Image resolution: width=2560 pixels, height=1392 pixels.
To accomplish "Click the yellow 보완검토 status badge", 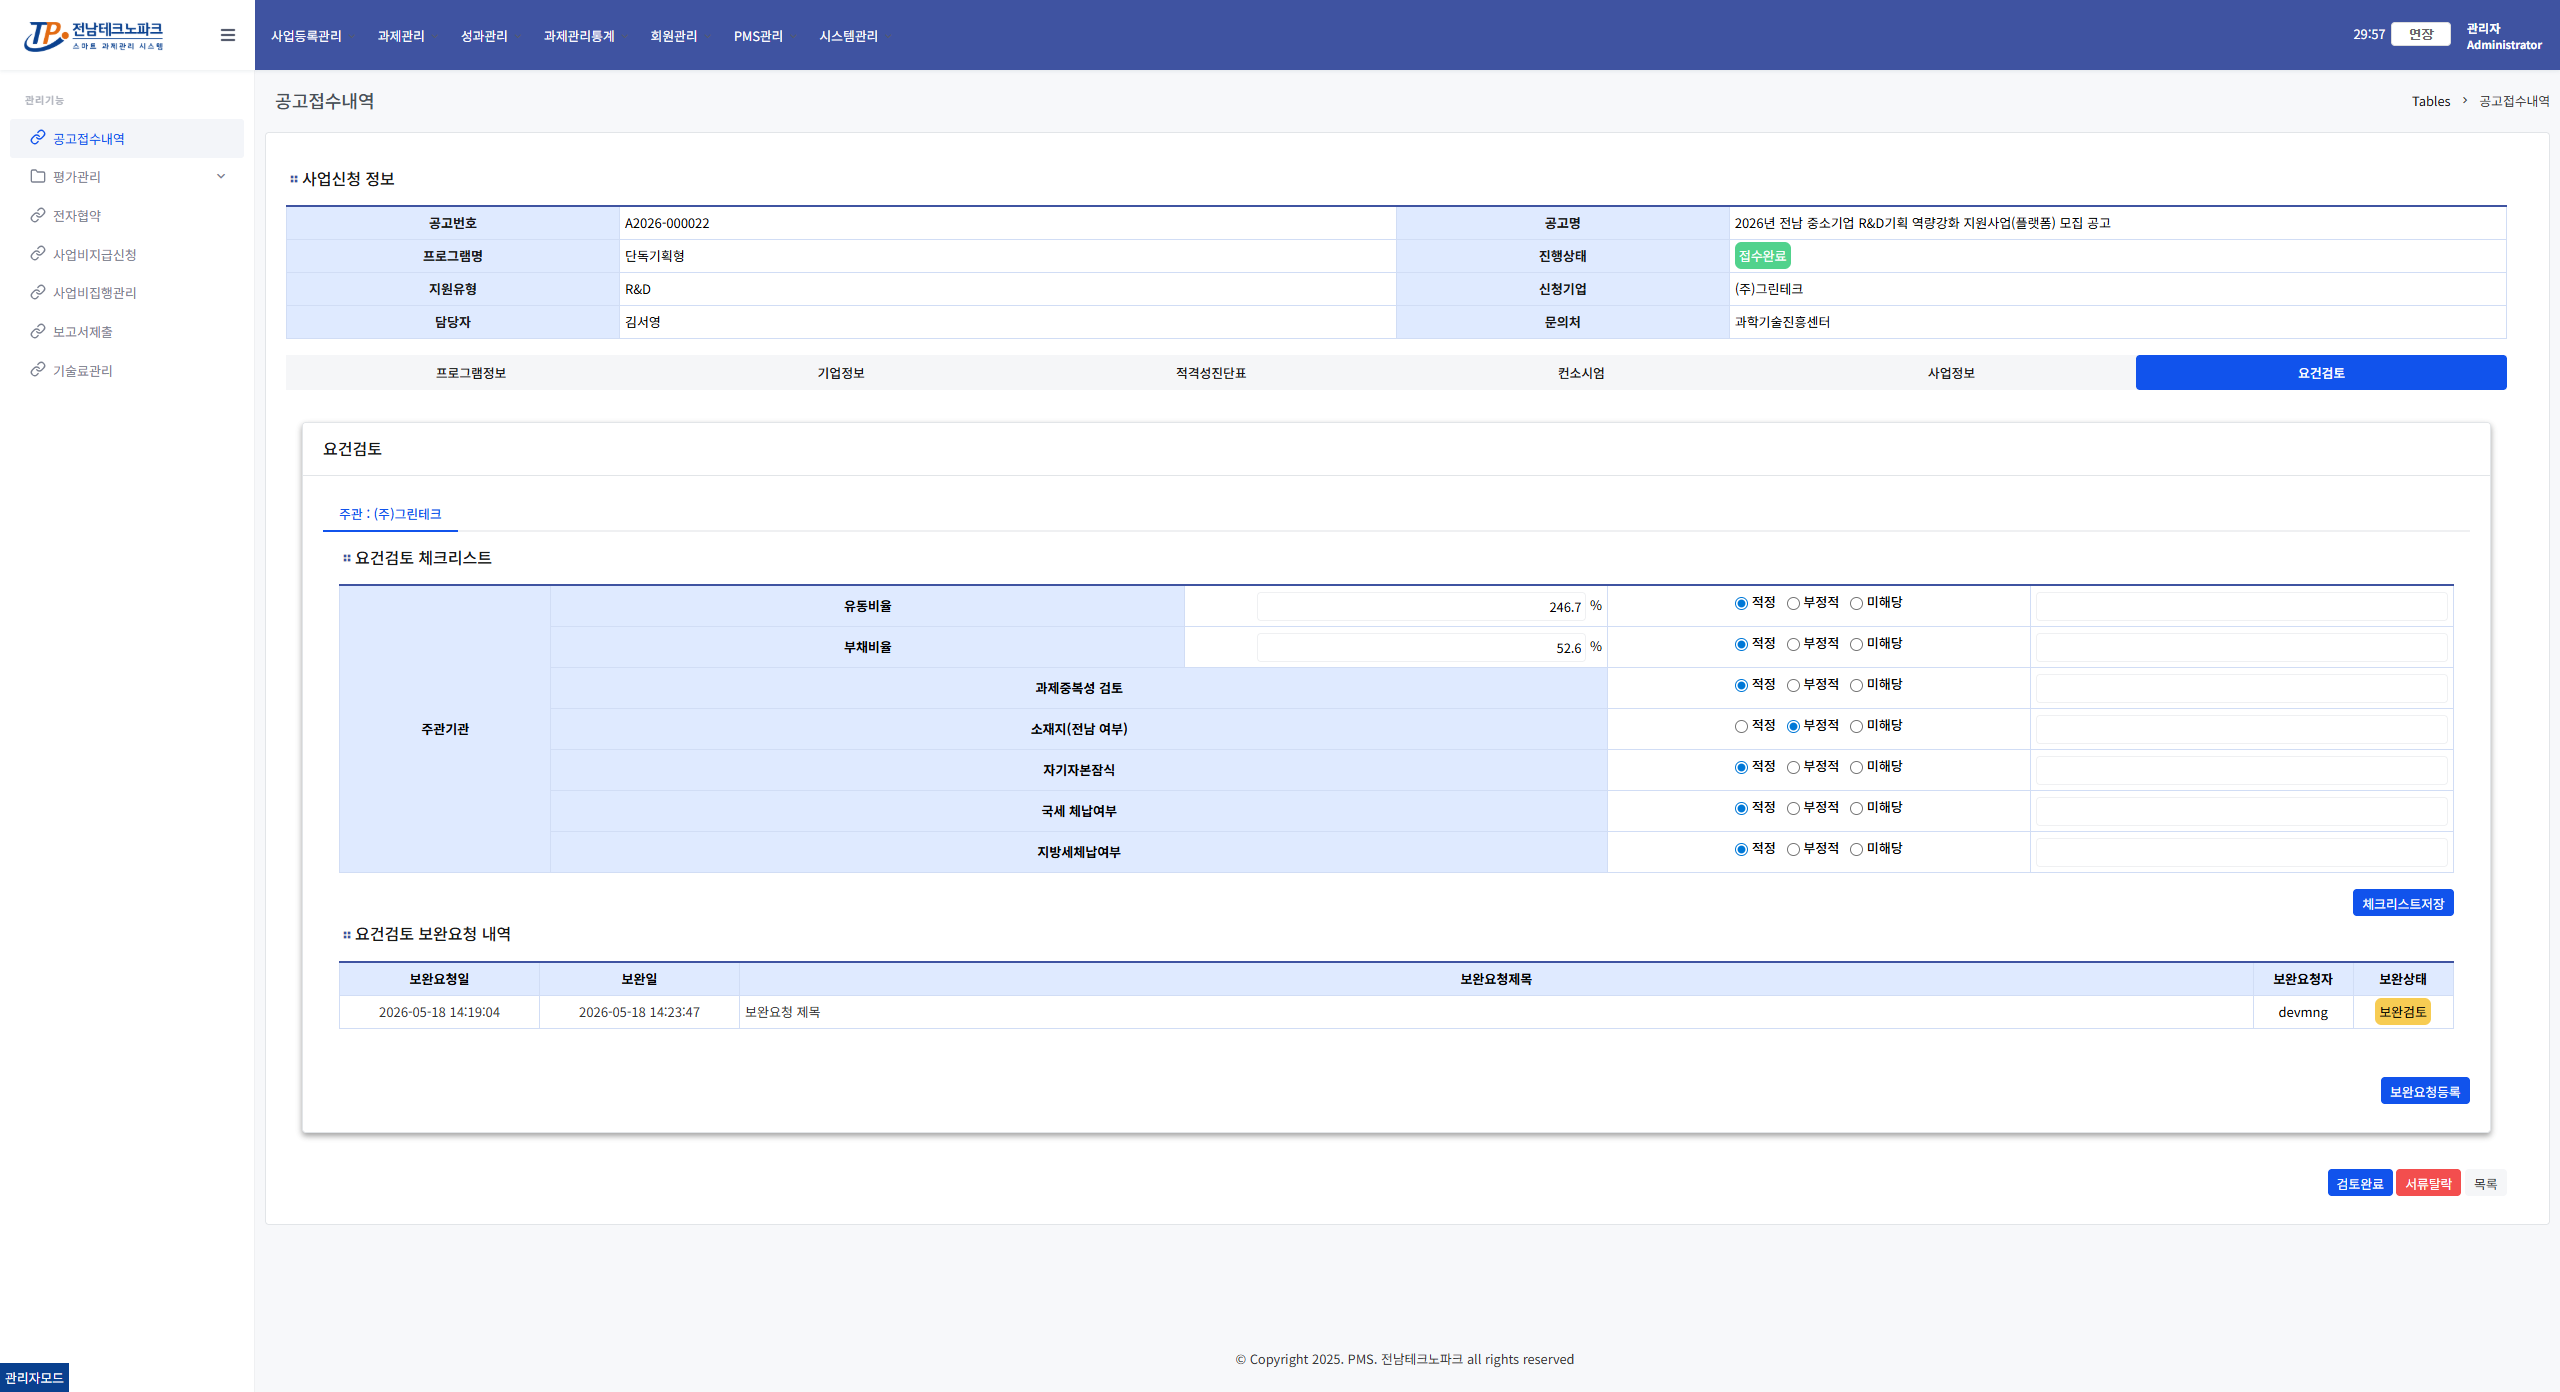I will pyautogui.click(x=2402, y=1012).
